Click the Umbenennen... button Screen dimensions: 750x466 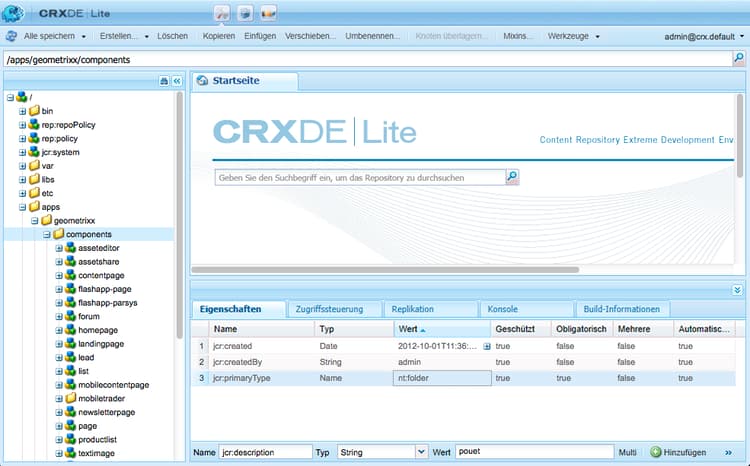[372, 36]
